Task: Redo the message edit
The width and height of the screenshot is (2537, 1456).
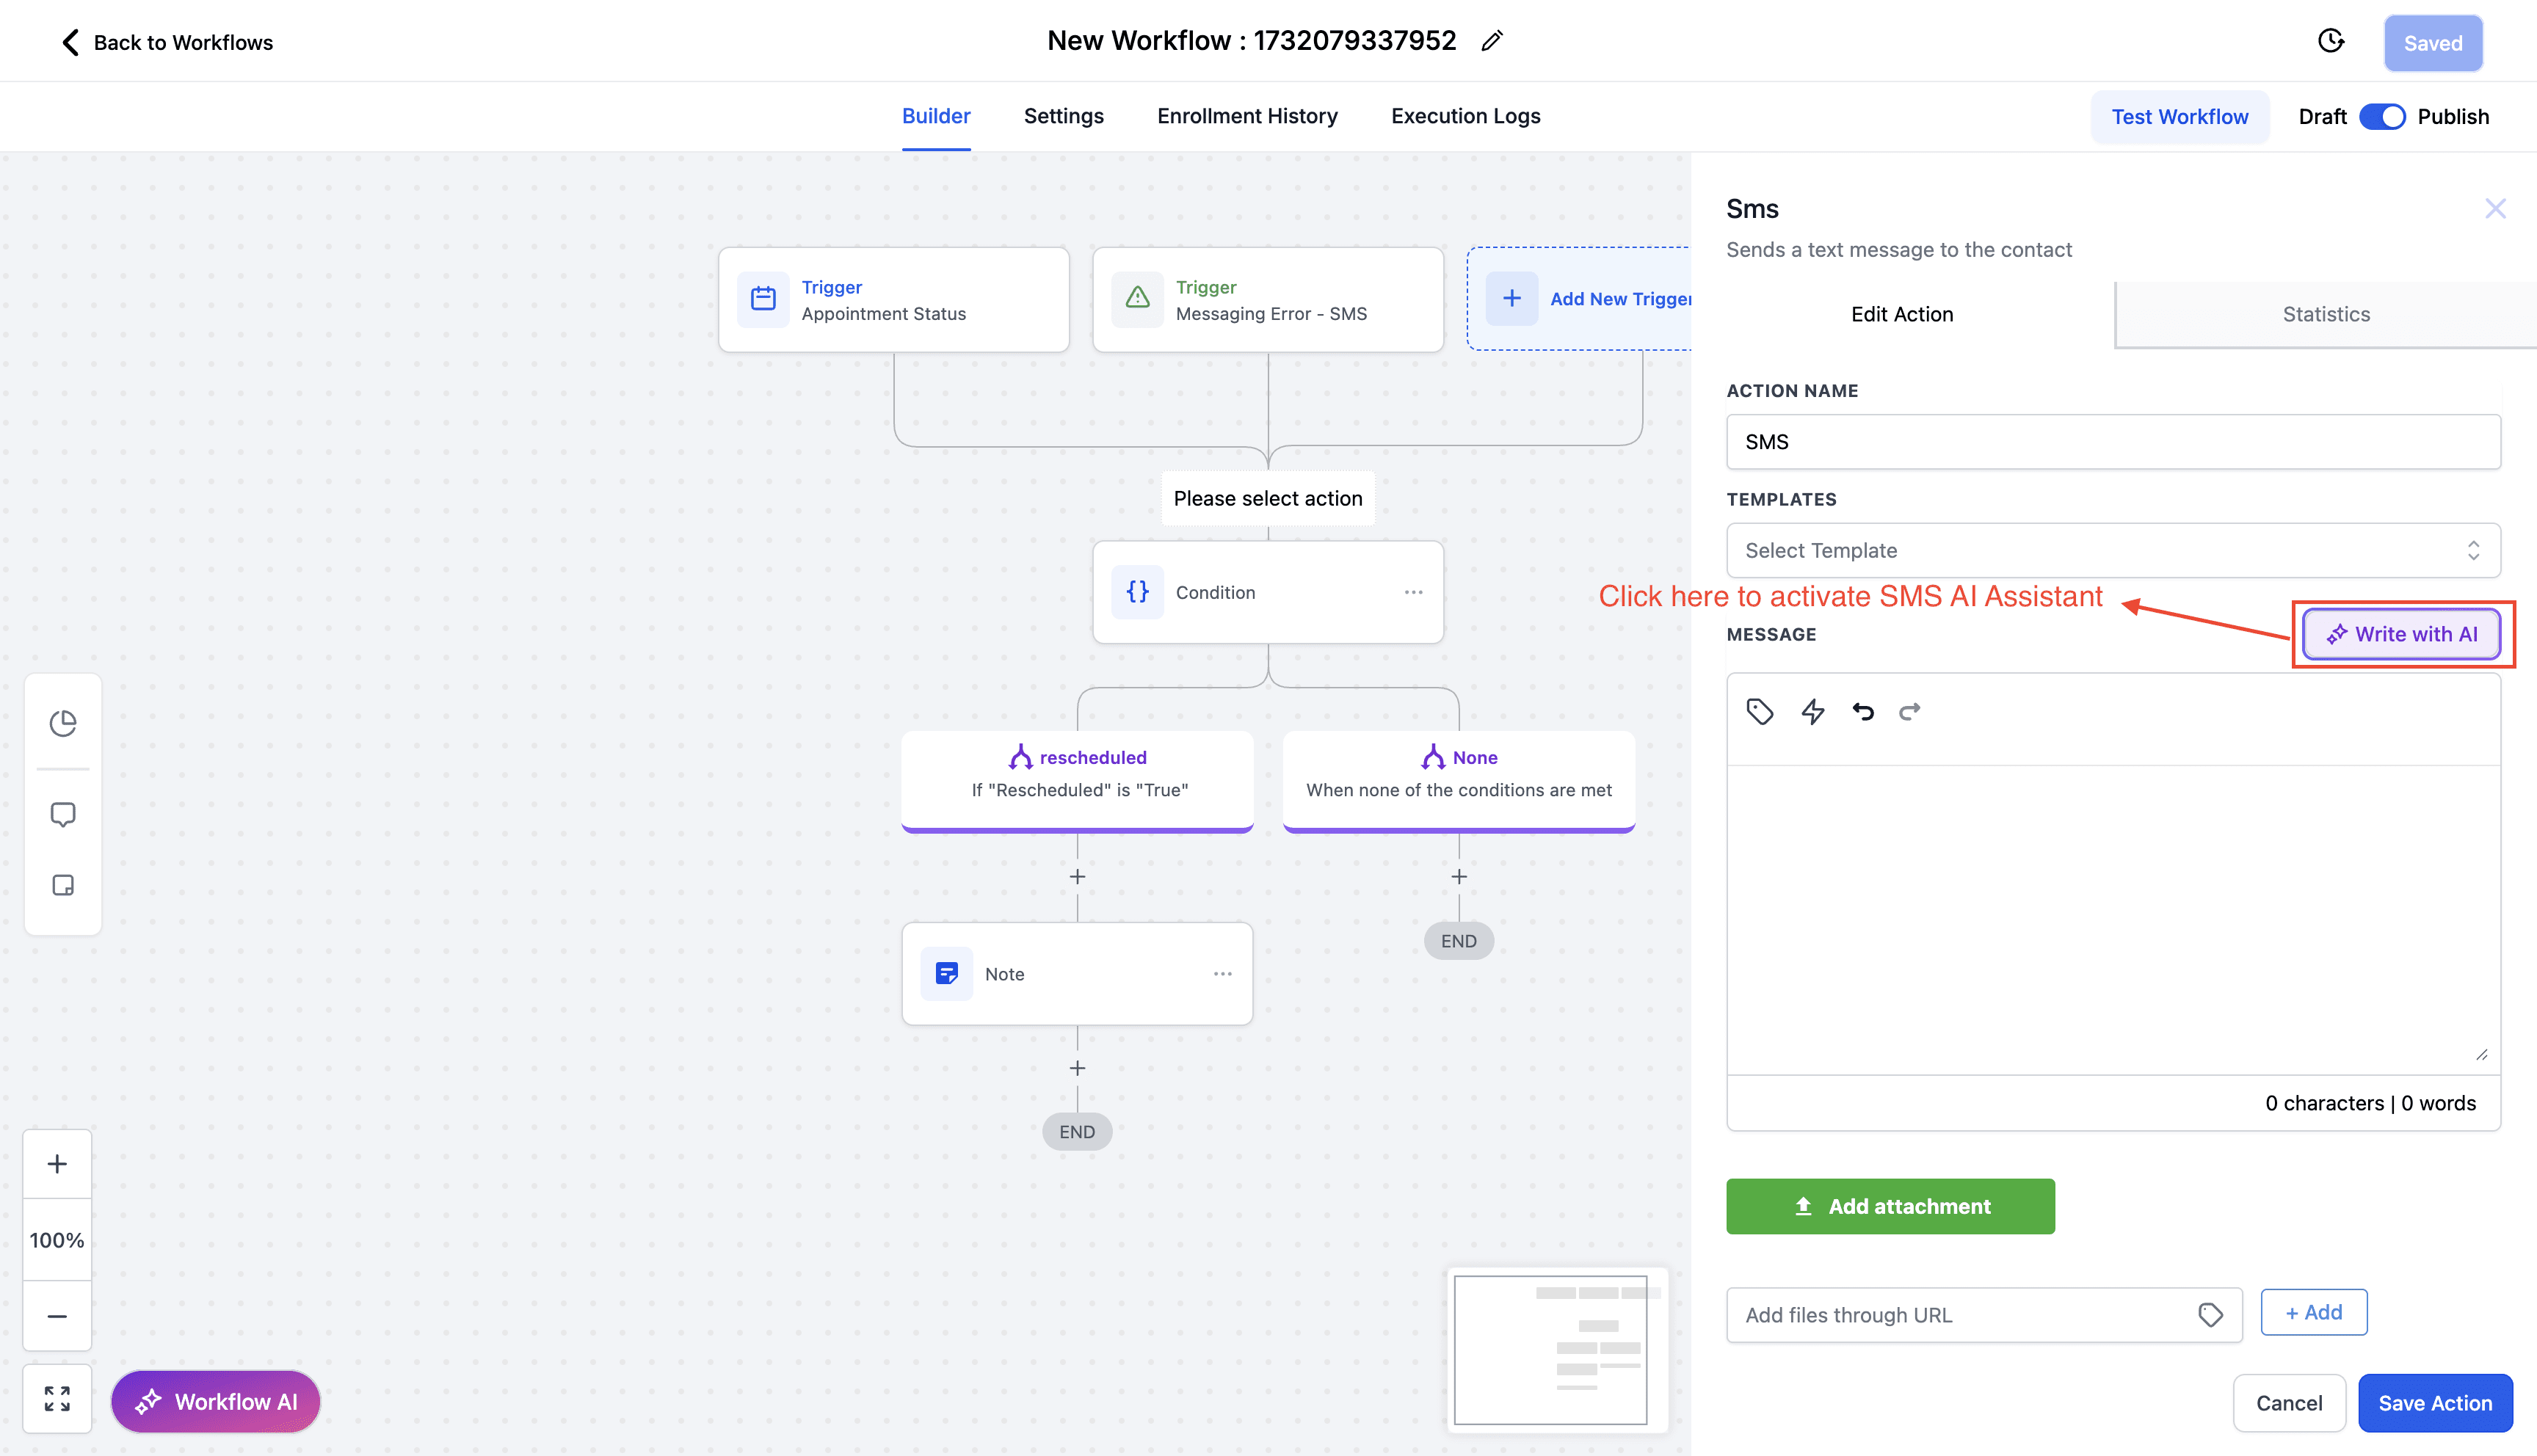Action: pyautogui.click(x=1910, y=711)
